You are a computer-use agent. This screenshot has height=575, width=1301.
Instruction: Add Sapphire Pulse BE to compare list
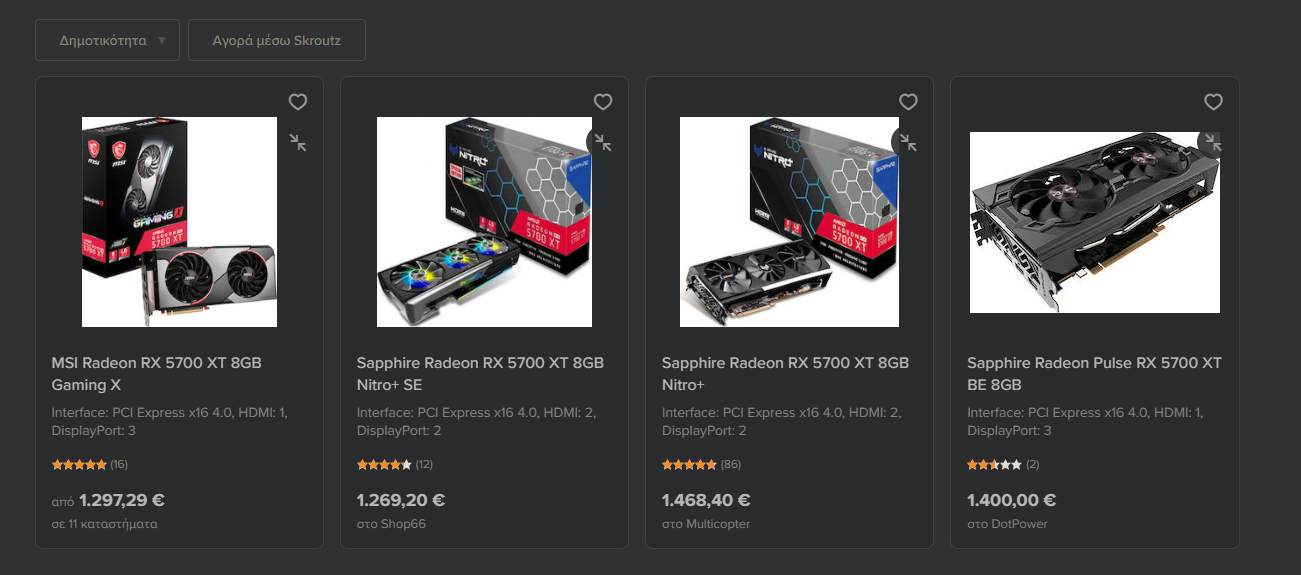click(x=1212, y=142)
